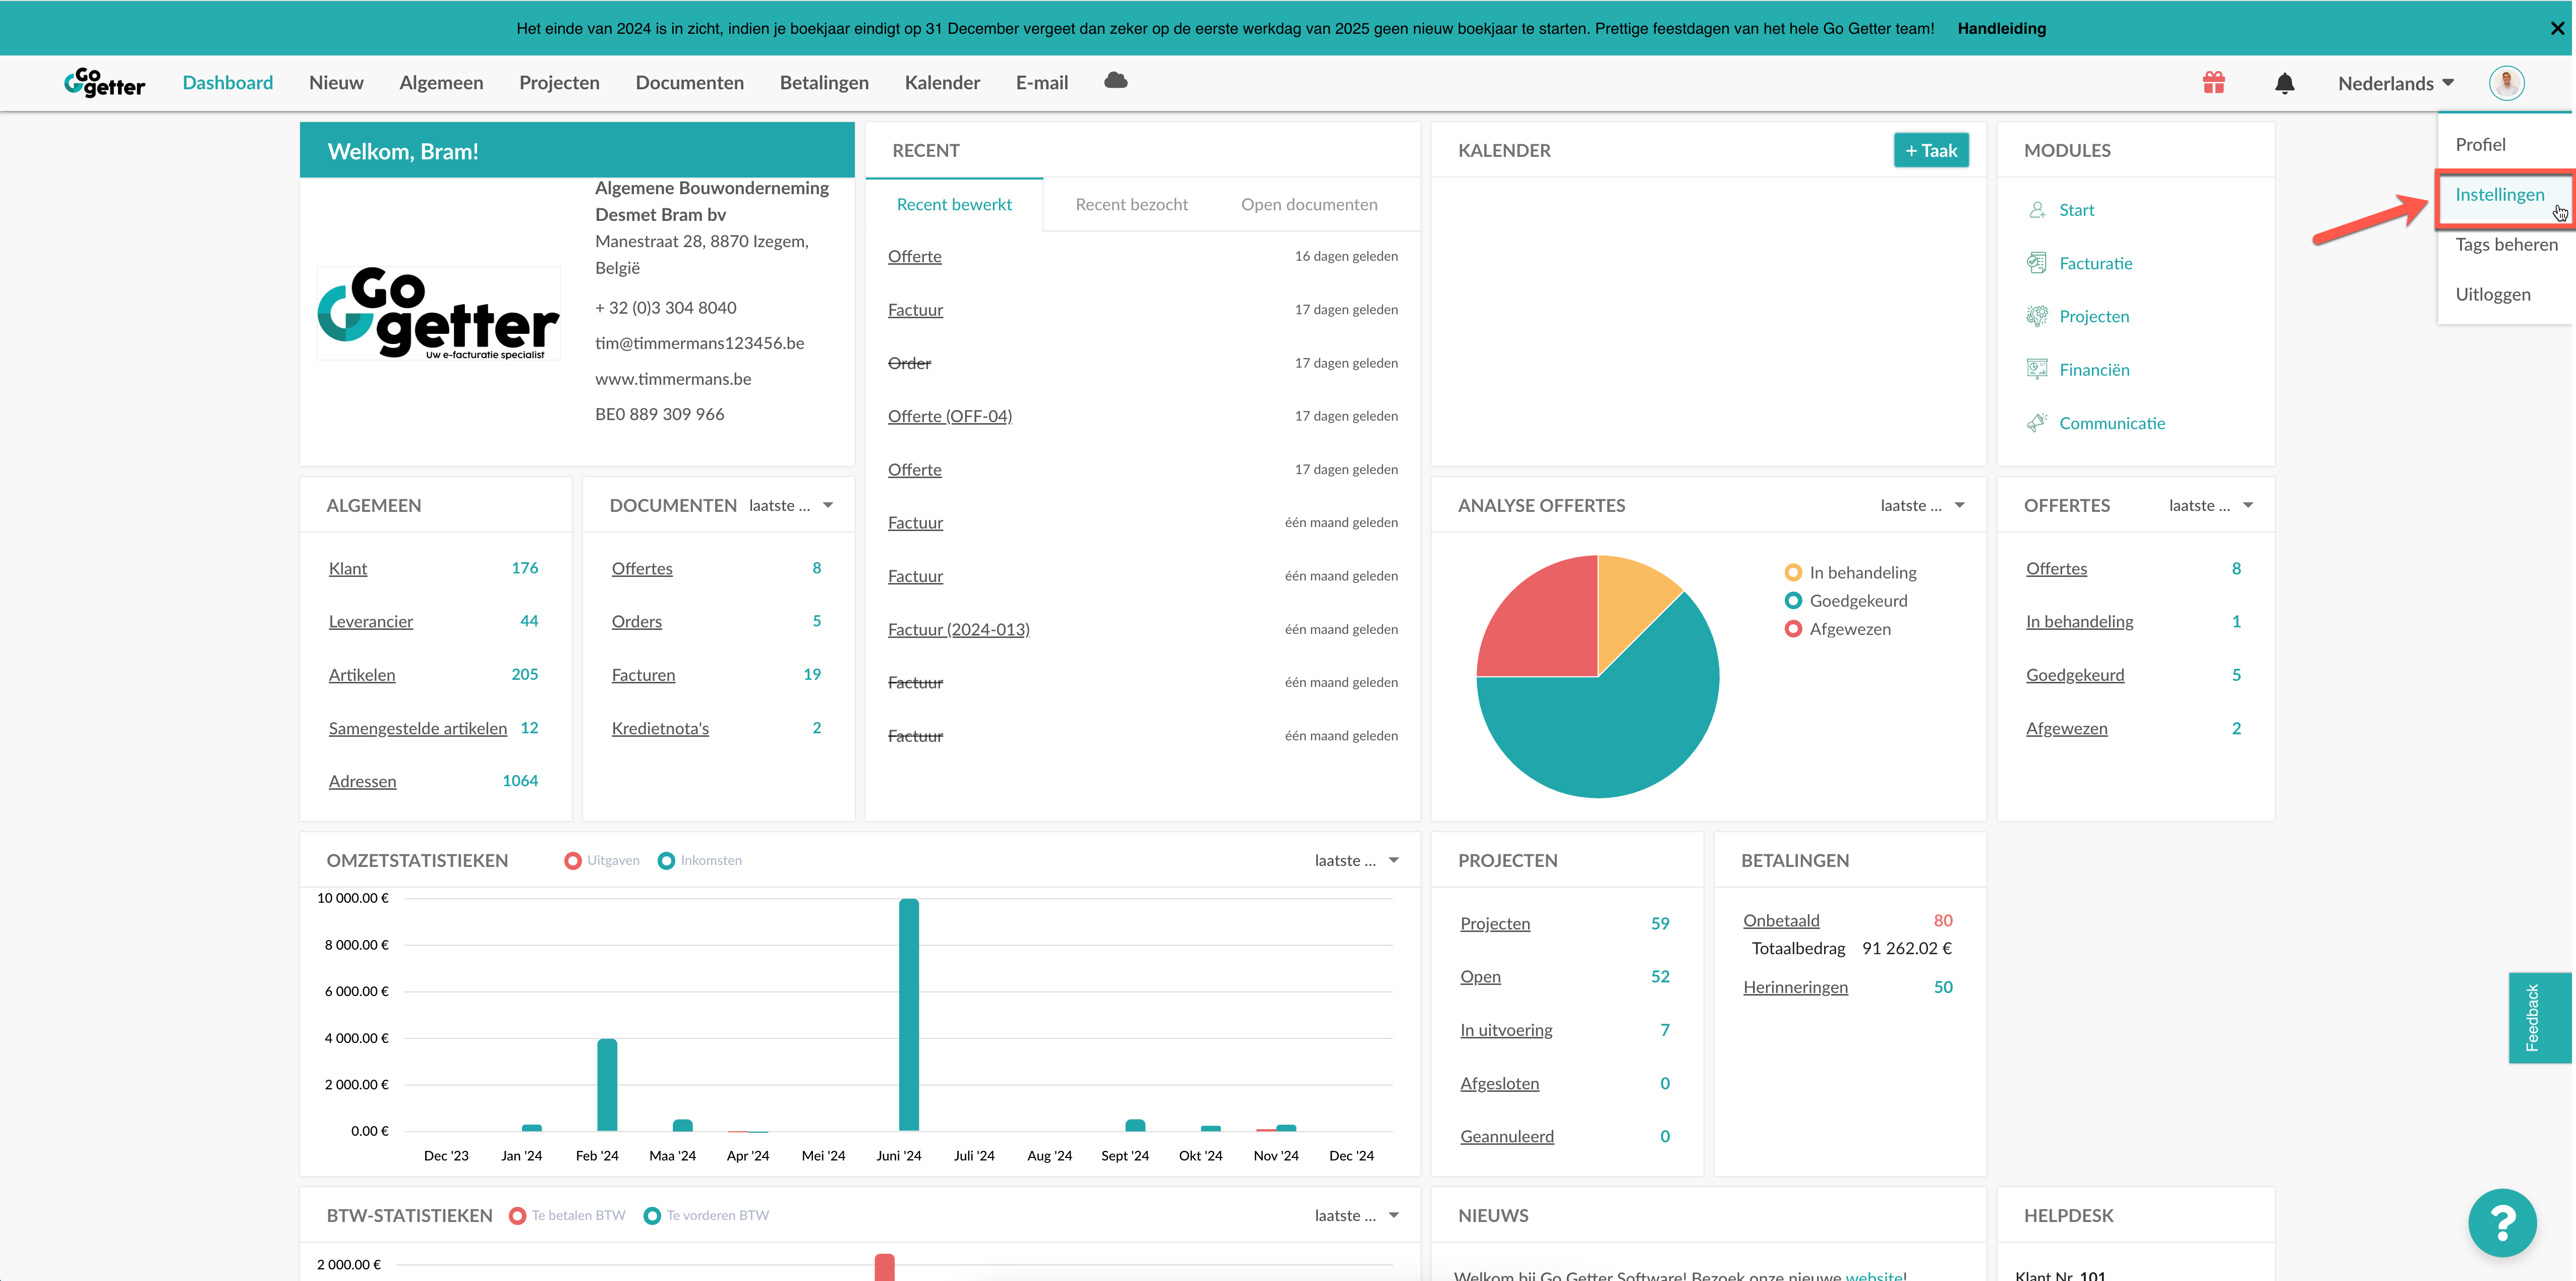
Task: Open In uitvoering projects link
Action: click(1506, 1030)
